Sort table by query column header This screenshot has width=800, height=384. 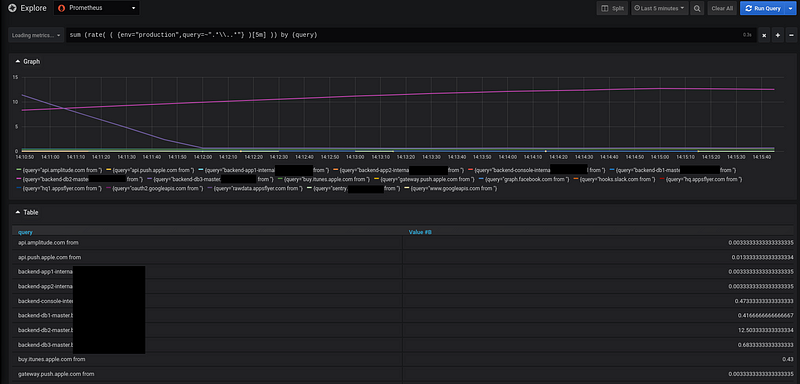tap(26, 232)
